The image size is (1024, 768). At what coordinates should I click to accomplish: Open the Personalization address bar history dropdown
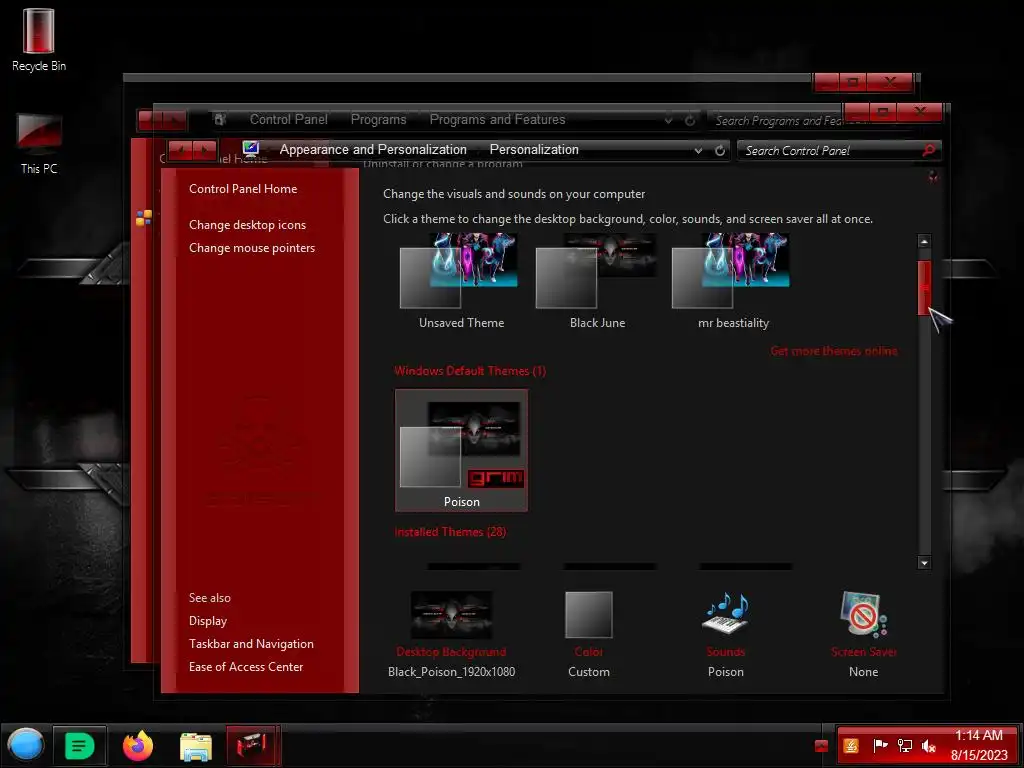pos(698,150)
